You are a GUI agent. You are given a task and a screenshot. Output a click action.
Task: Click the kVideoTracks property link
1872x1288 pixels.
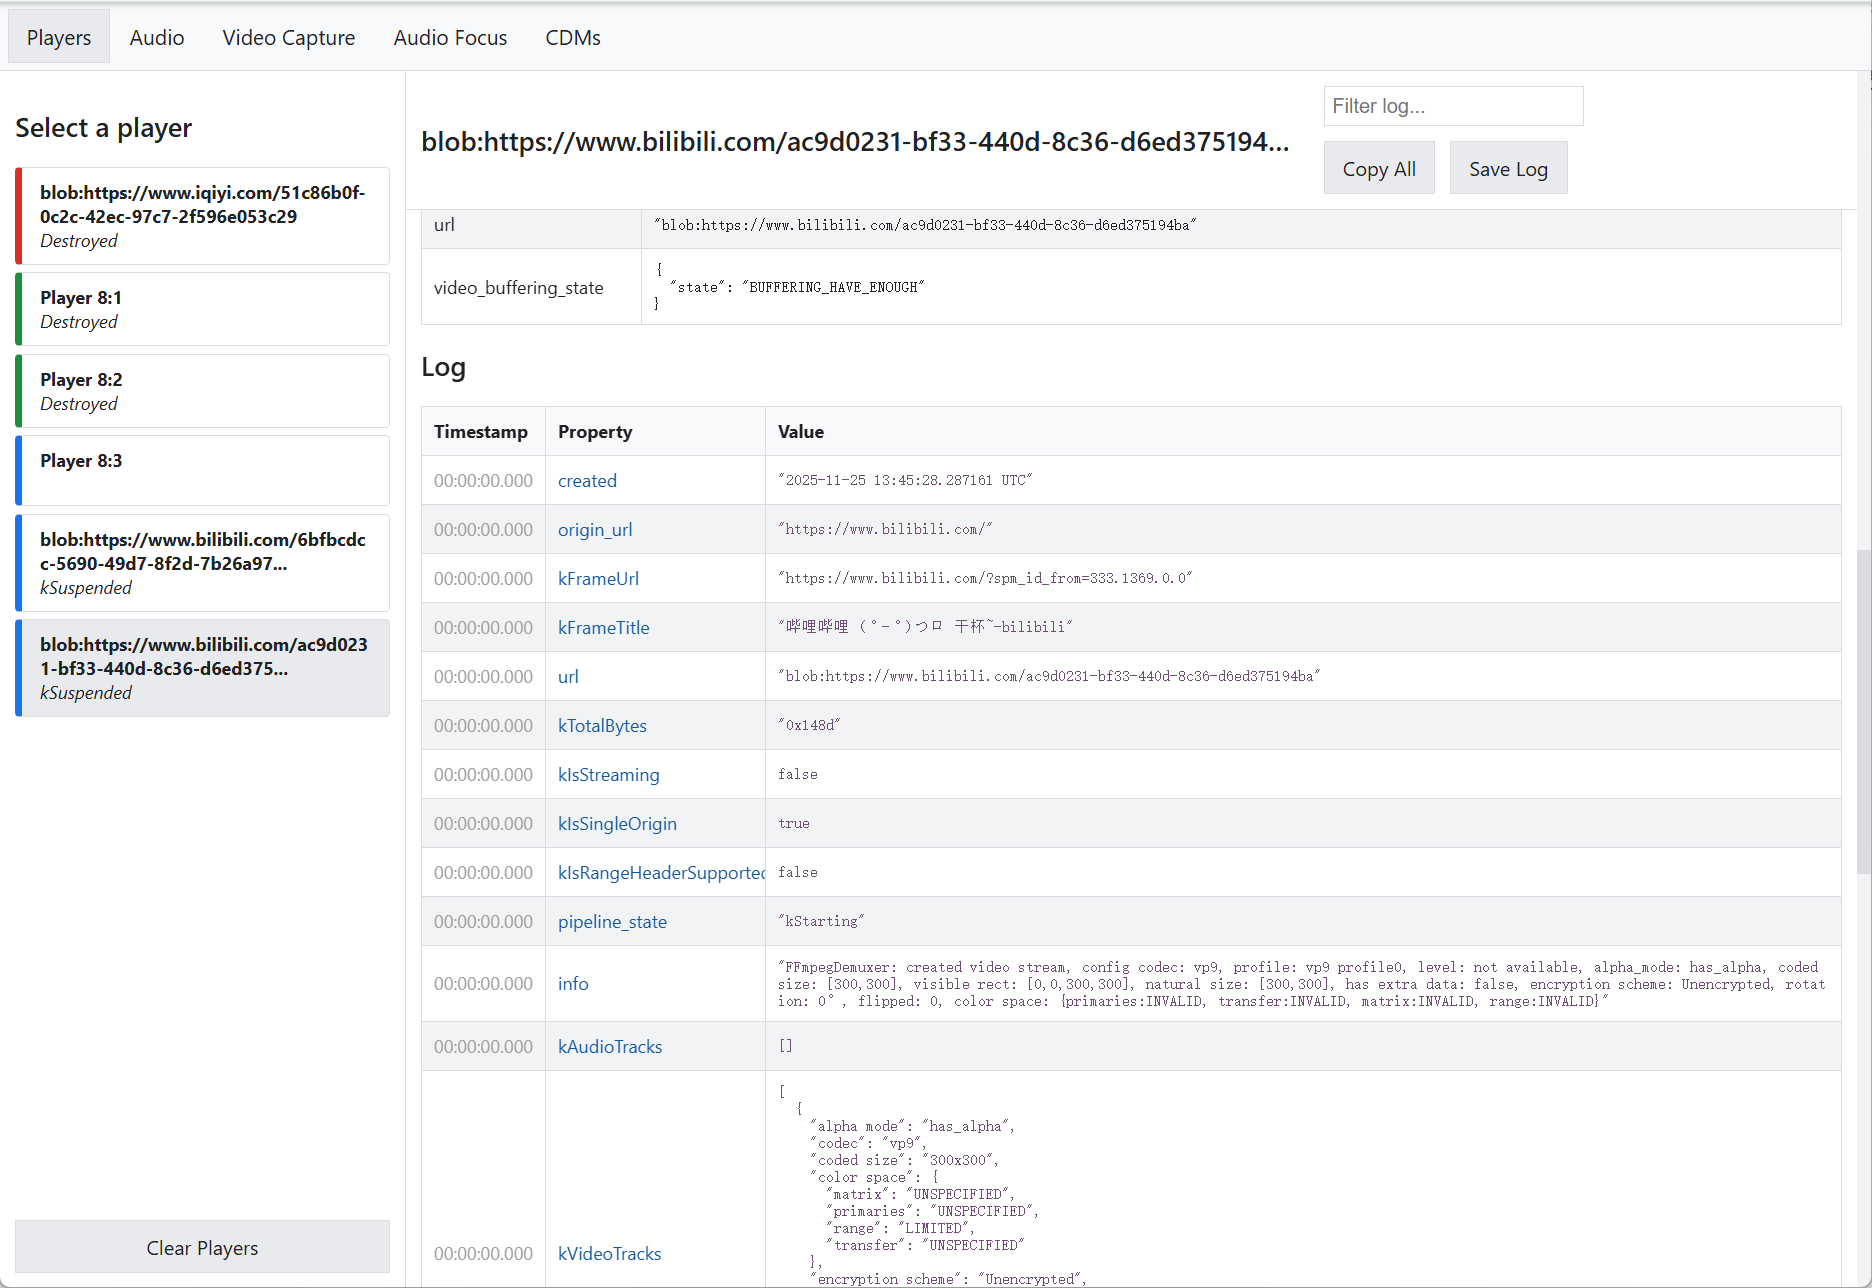tap(609, 1253)
